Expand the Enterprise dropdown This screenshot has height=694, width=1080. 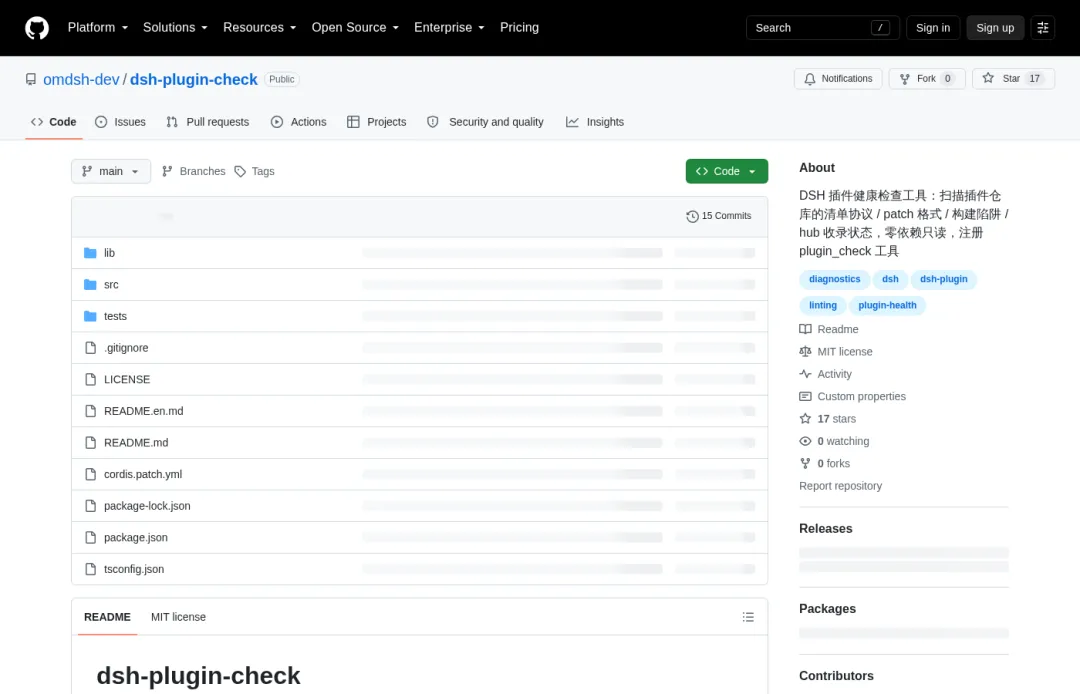point(449,28)
